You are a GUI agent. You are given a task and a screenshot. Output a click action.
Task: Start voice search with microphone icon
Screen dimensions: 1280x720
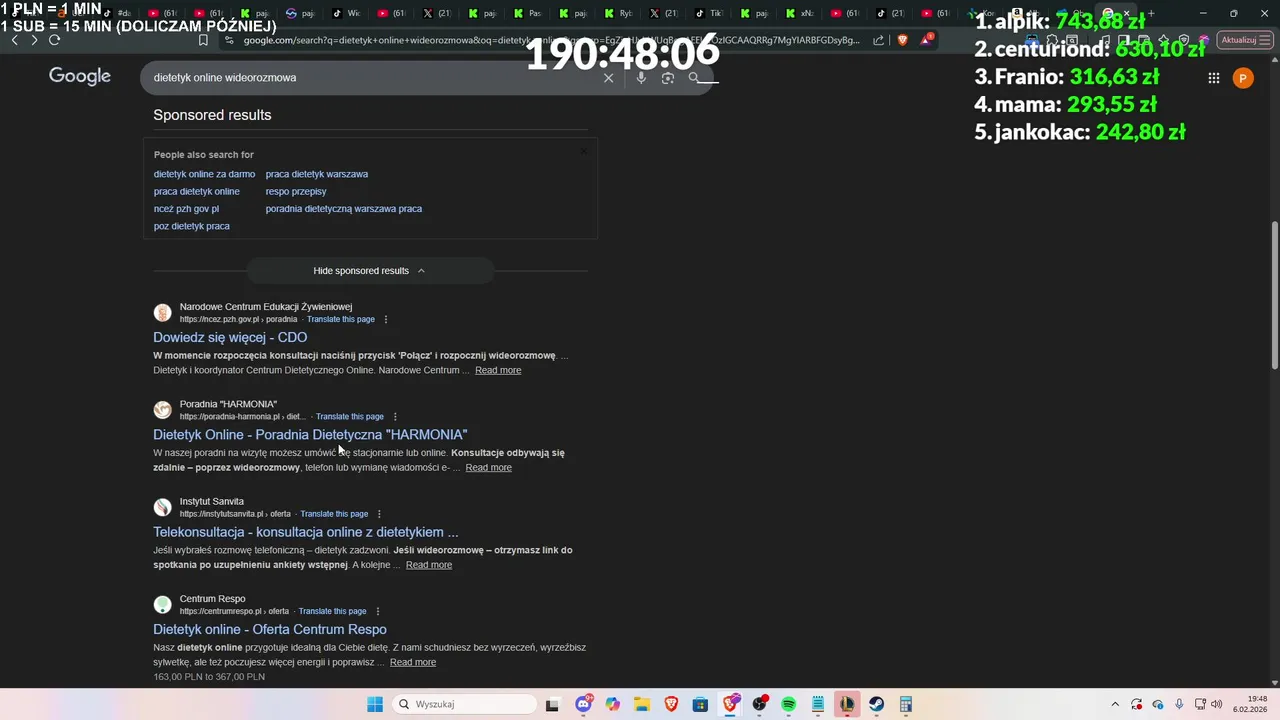tap(641, 78)
